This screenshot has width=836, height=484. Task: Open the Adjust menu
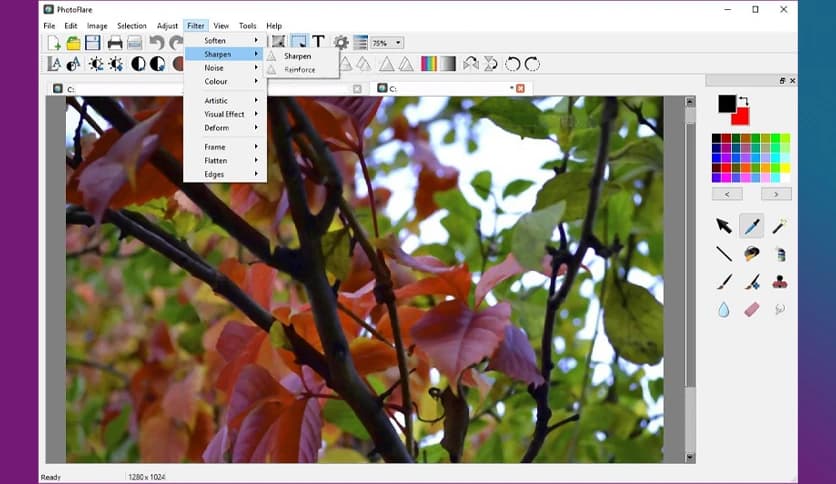point(167,26)
